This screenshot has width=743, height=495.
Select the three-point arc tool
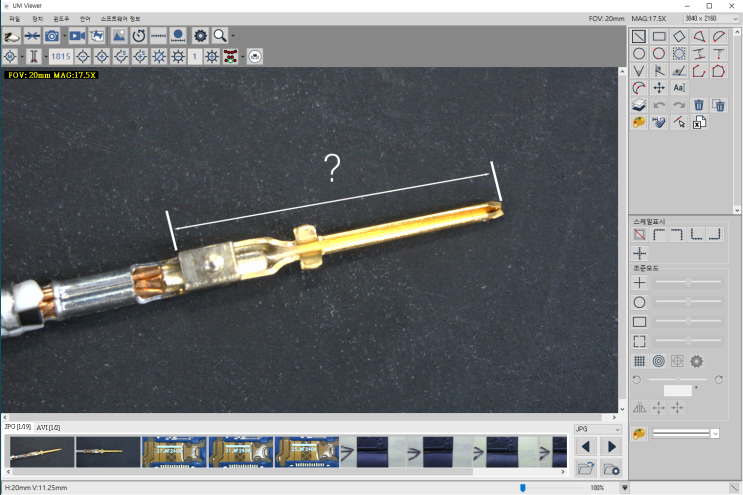pos(639,88)
